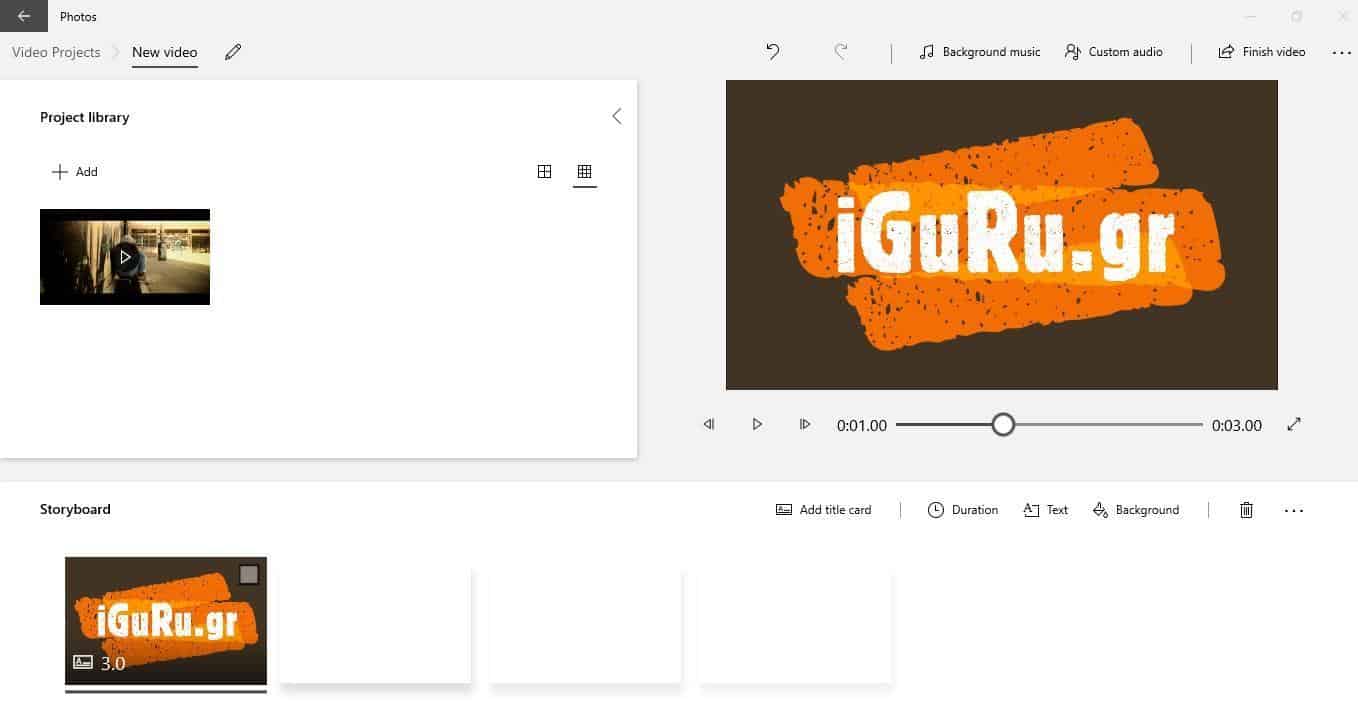
Task: Close the Photos window
Action: (1343, 16)
